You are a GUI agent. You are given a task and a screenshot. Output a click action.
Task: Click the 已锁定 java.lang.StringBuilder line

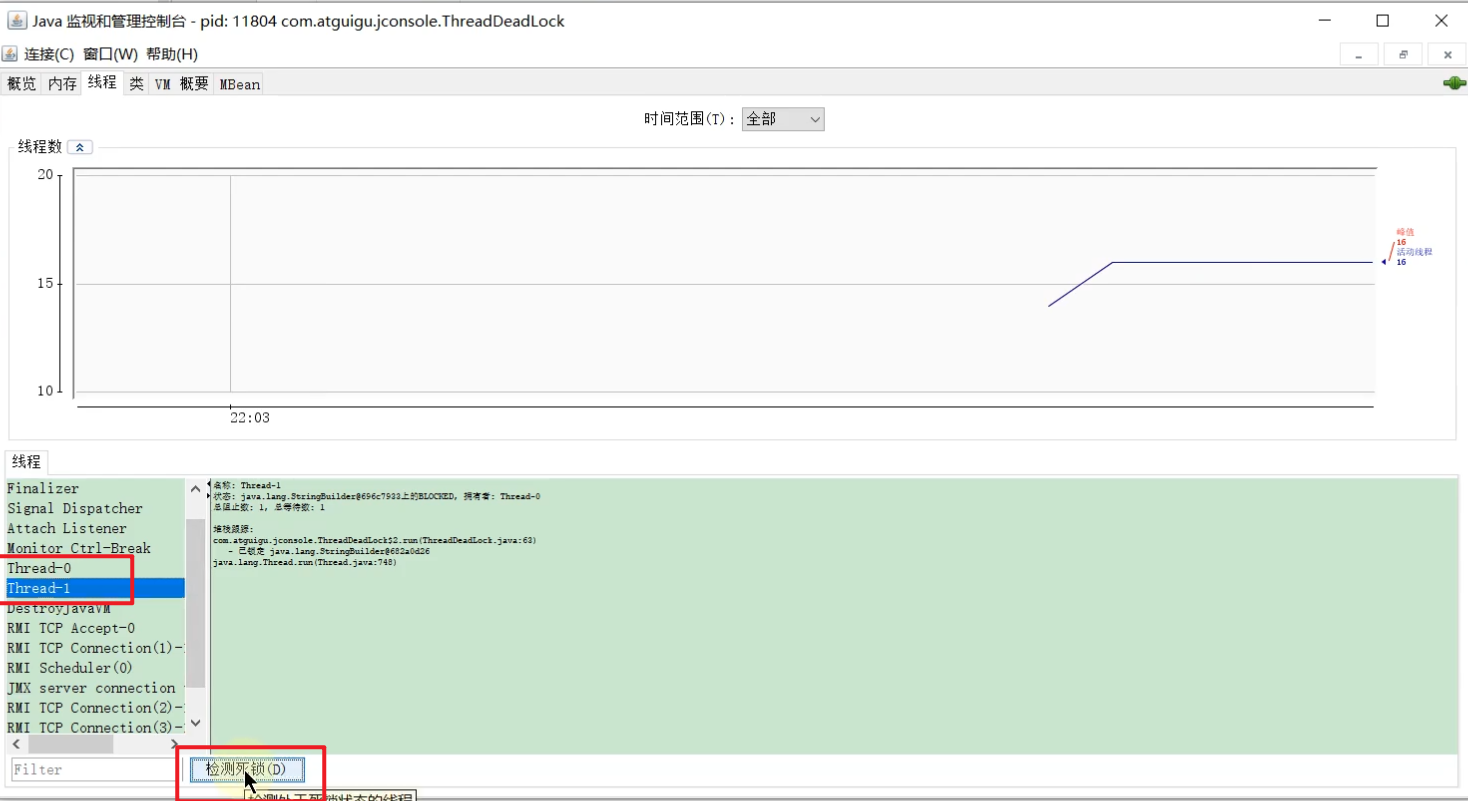329,551
